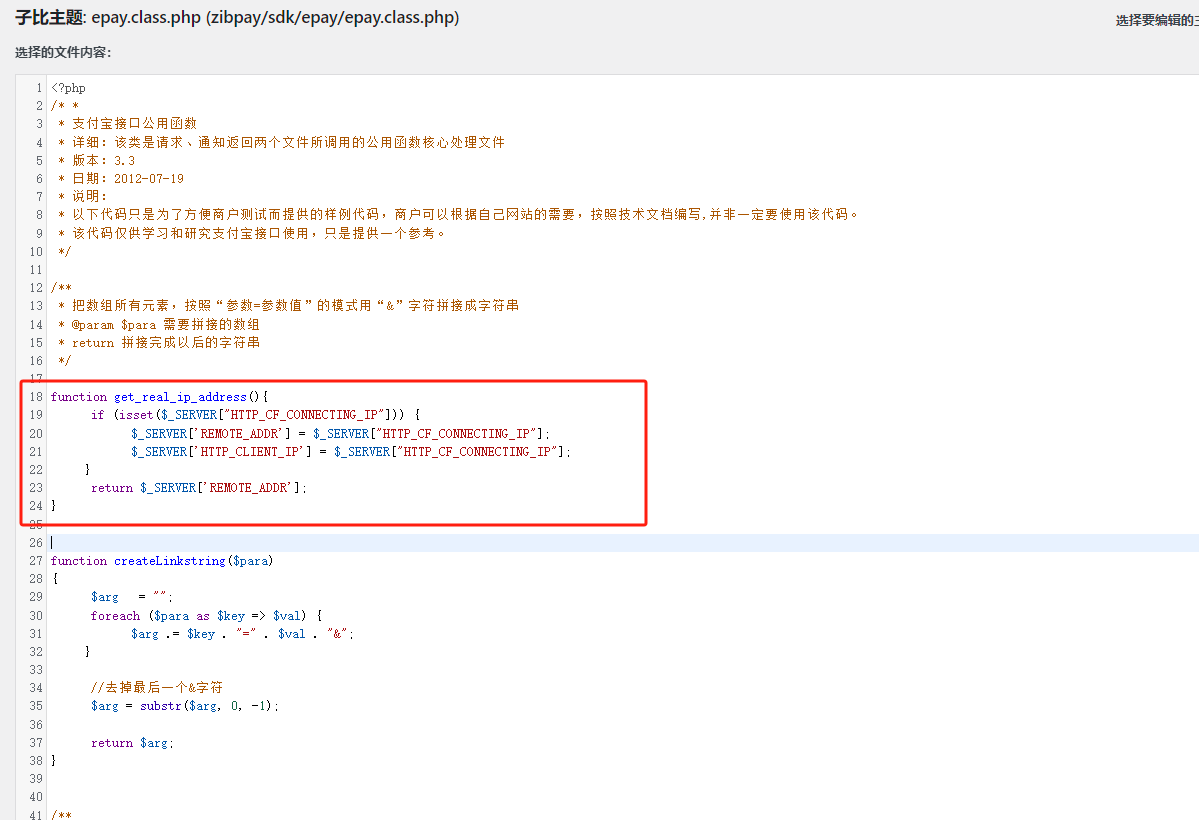The height and width of the screenshot is (820, 1199).
Task: Click the get_real_ip_address function name
Action: [180, 397]
